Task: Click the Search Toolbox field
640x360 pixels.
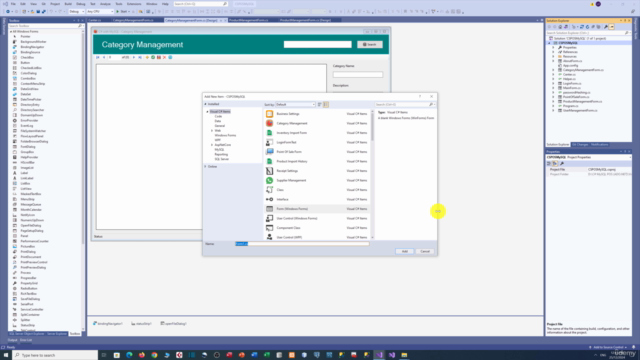Action: coord(45,26)
